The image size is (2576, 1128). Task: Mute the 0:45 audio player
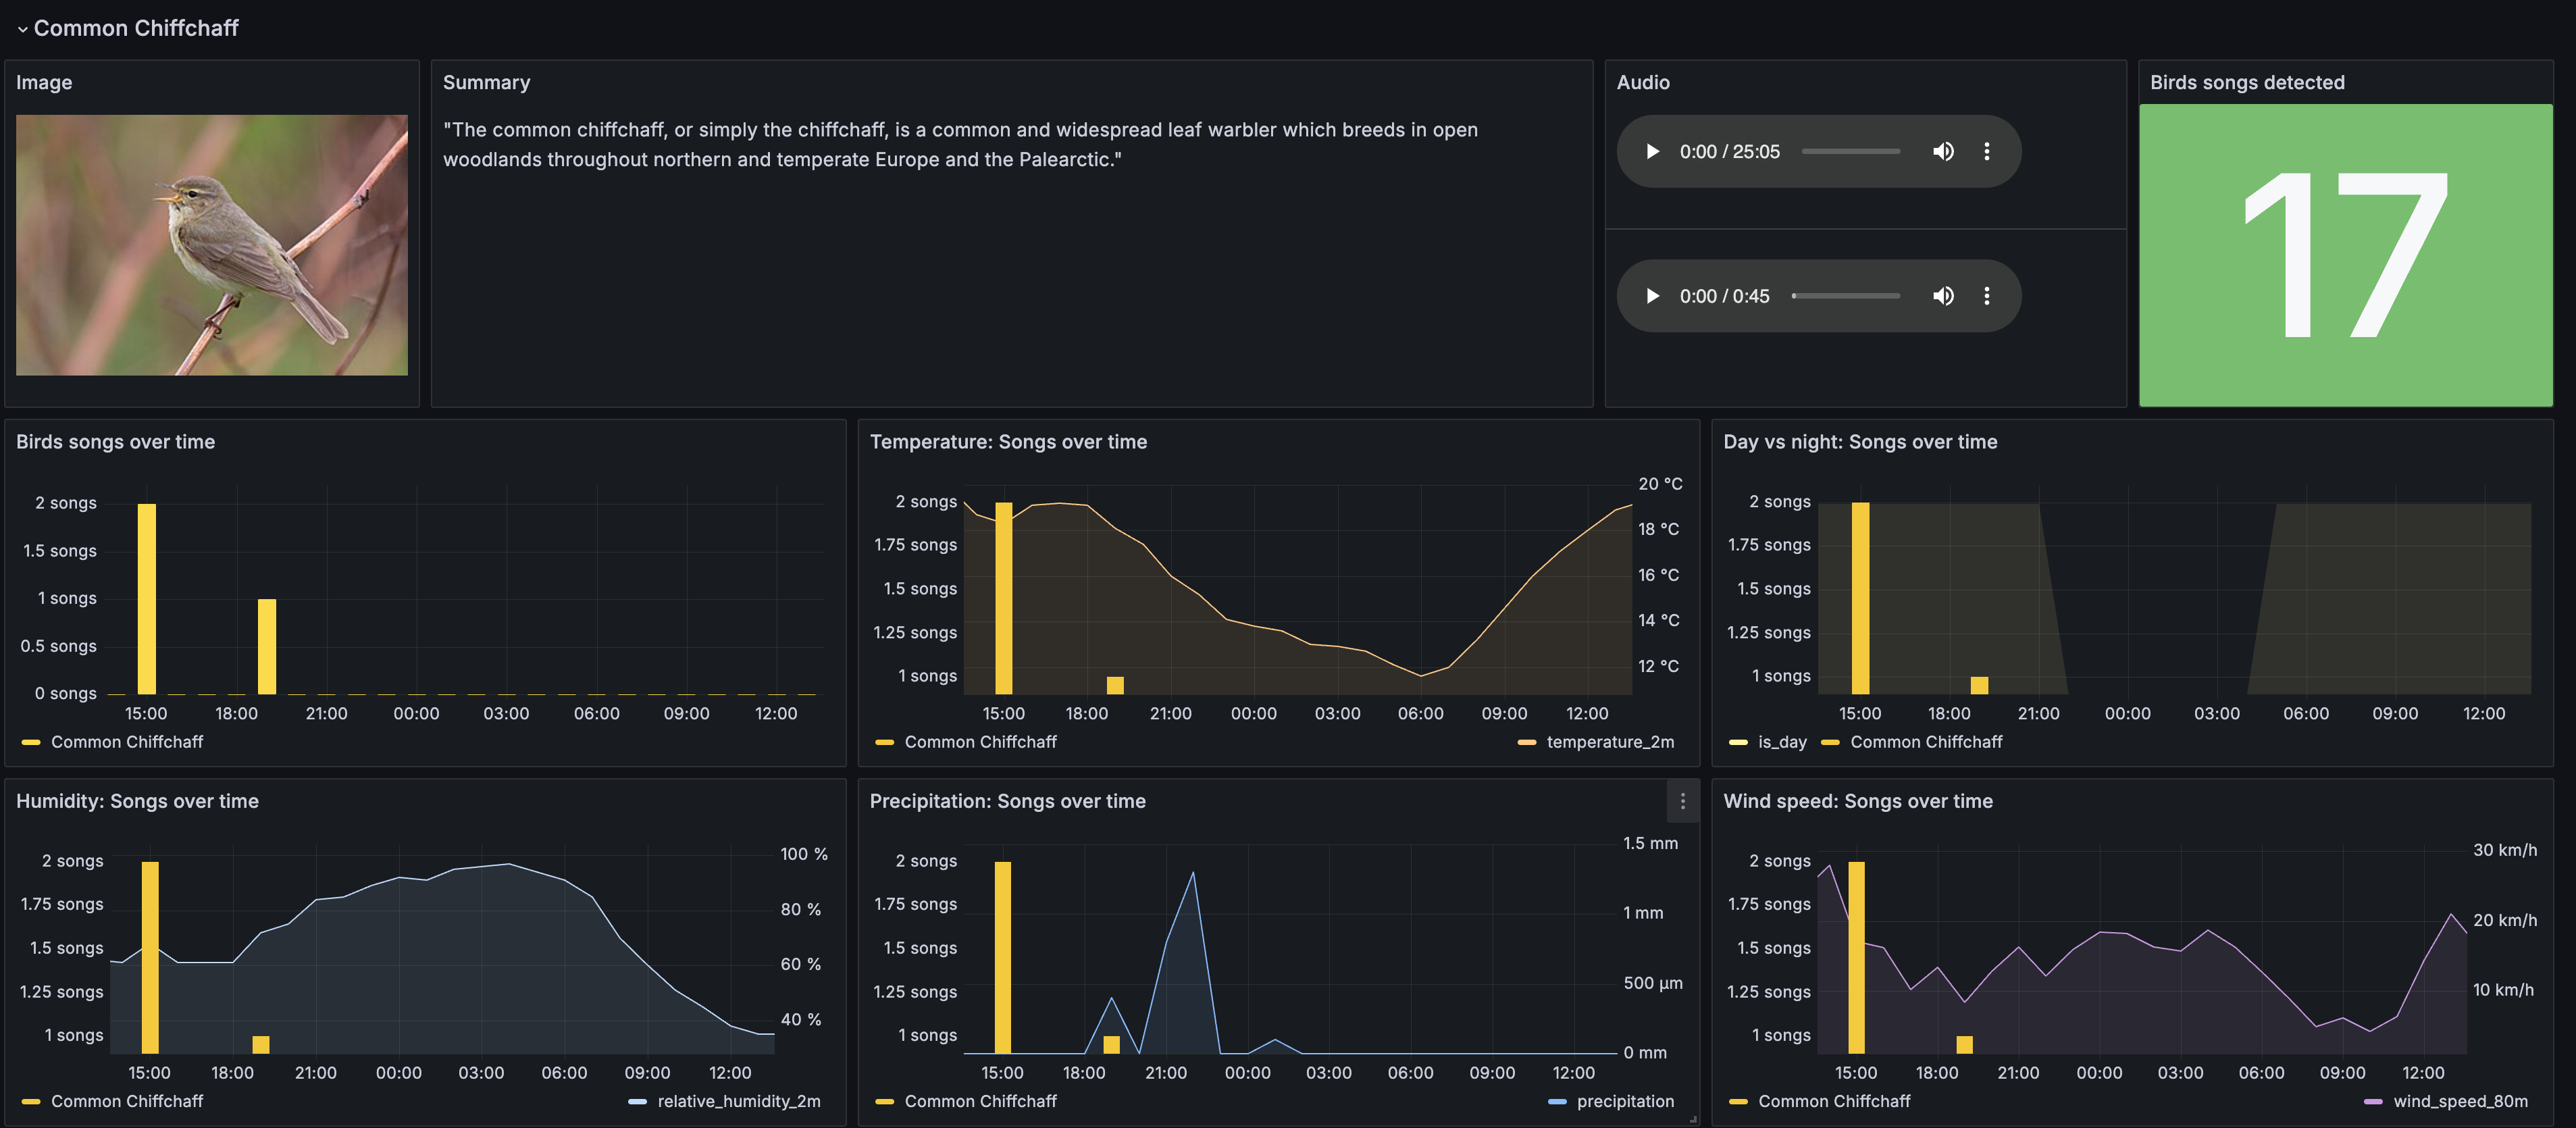coord(1942,296)
